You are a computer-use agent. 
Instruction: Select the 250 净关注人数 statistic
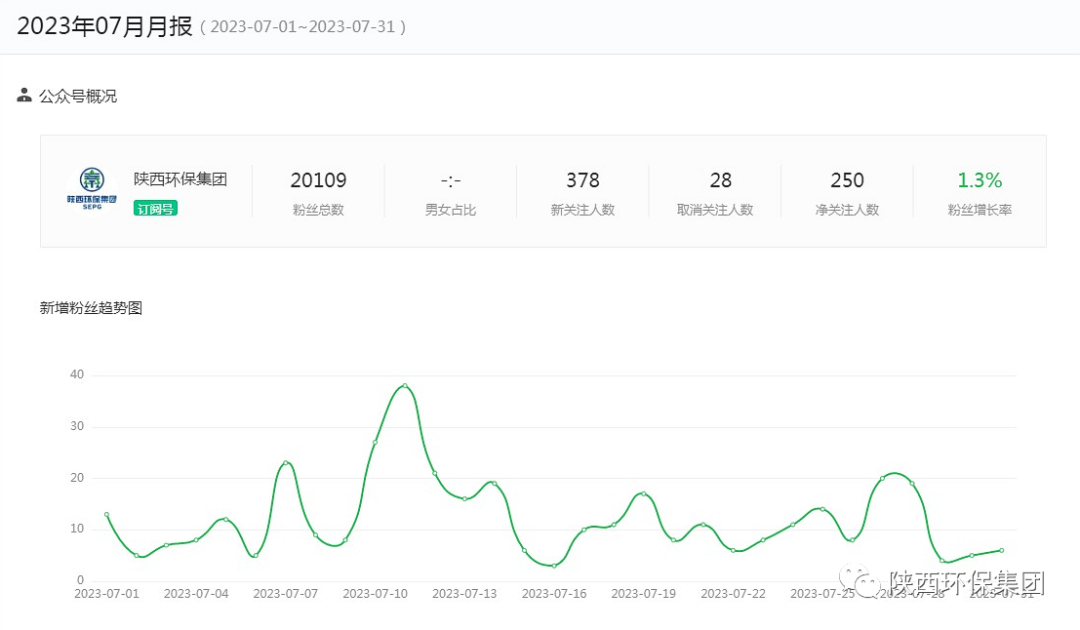[x=847, y=180]
